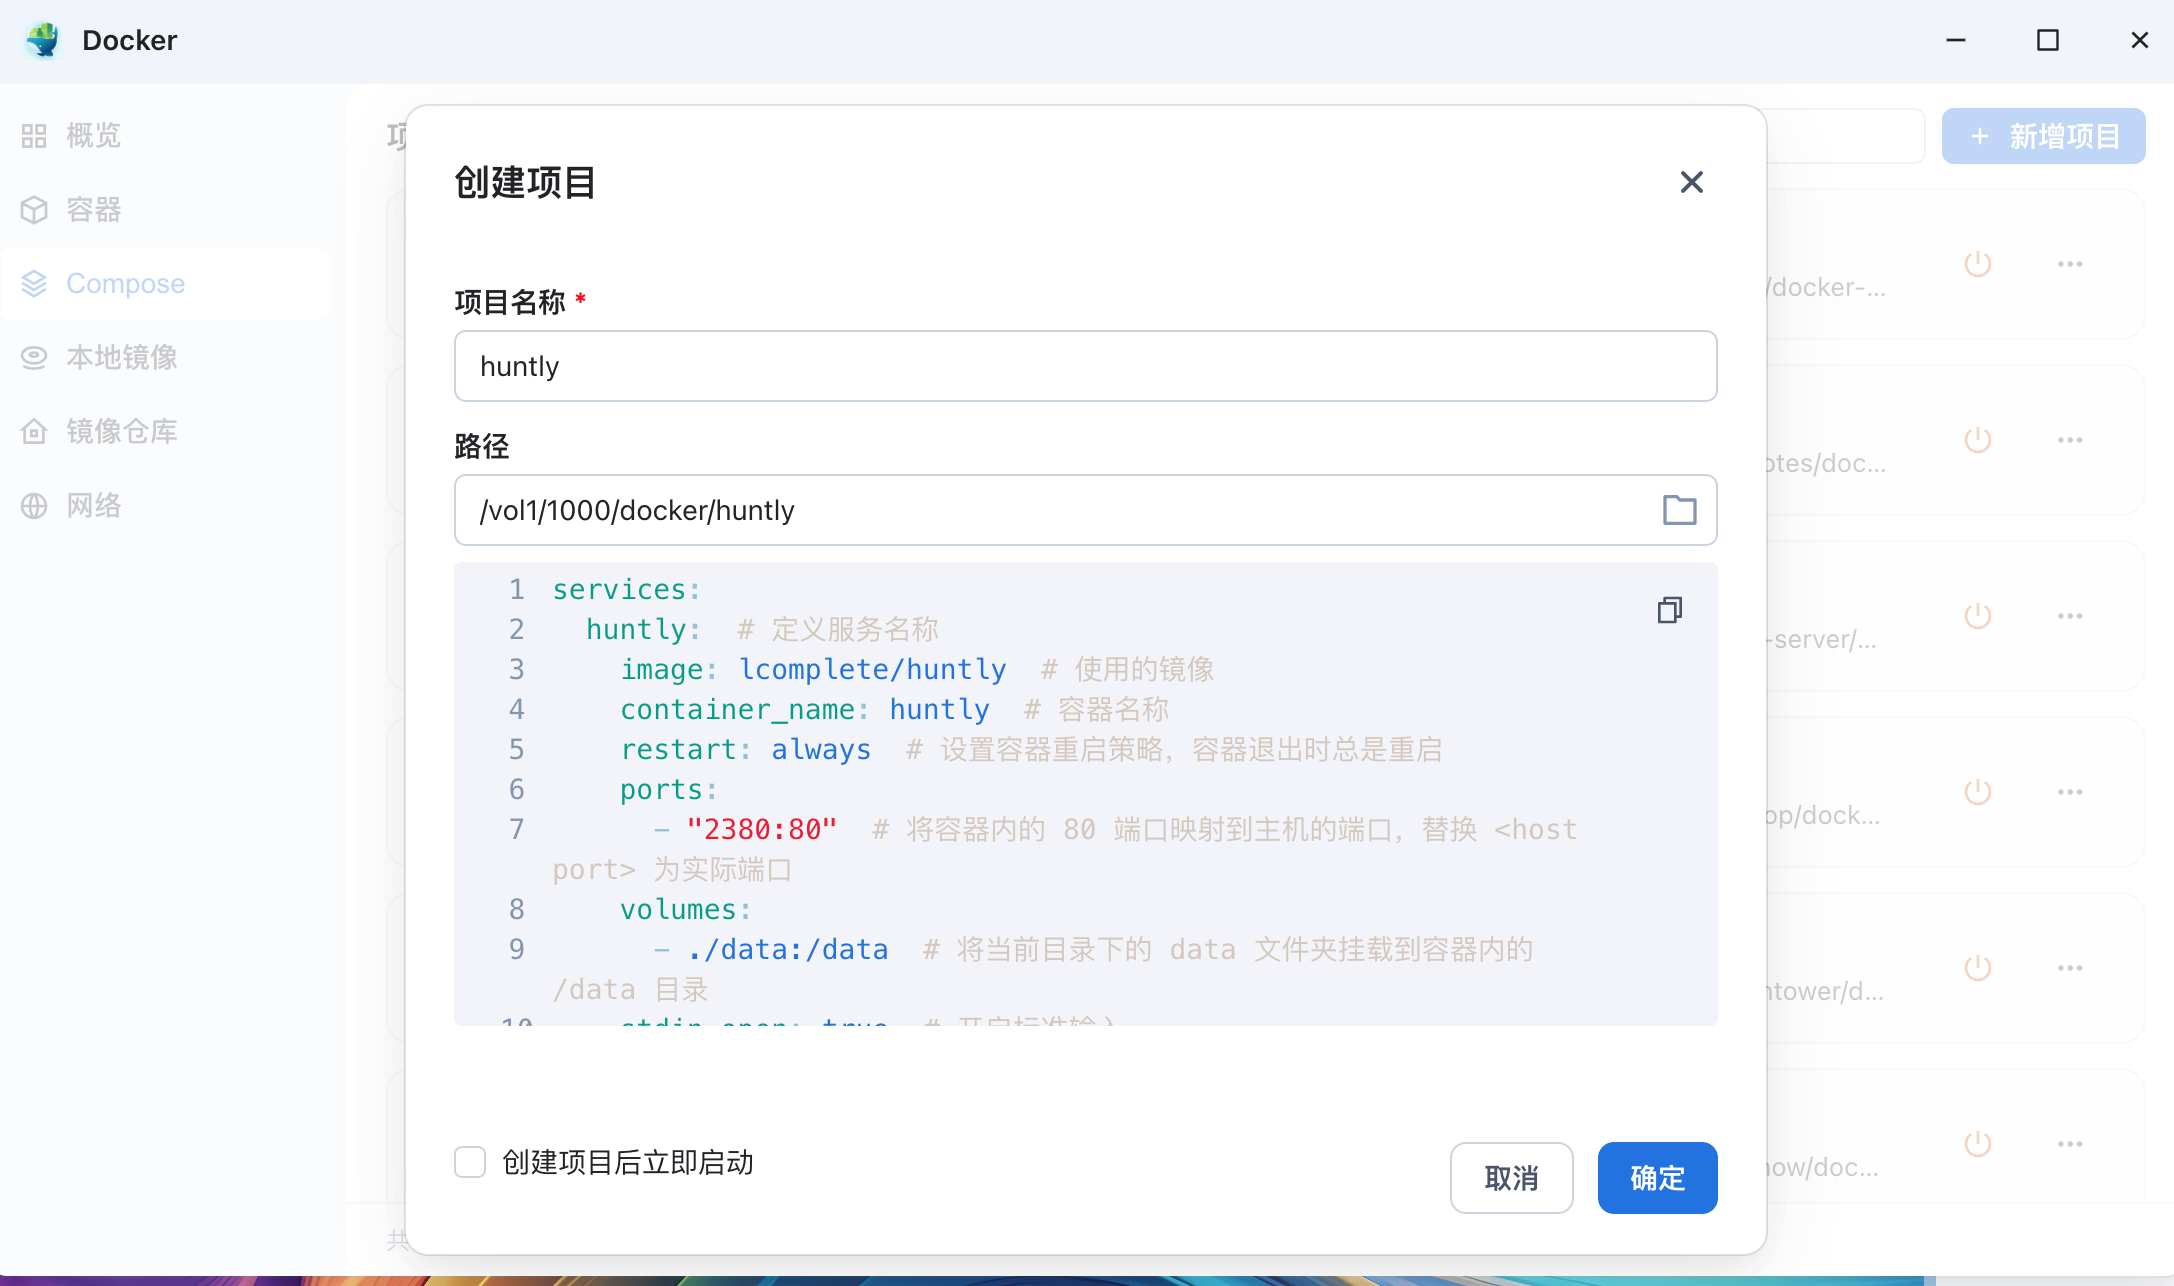Click power icon for ow/doc... project
Image resolution: width=2174 pixels, height=1286 pixels.
pyautogui.click(x=1977, y=1144)
